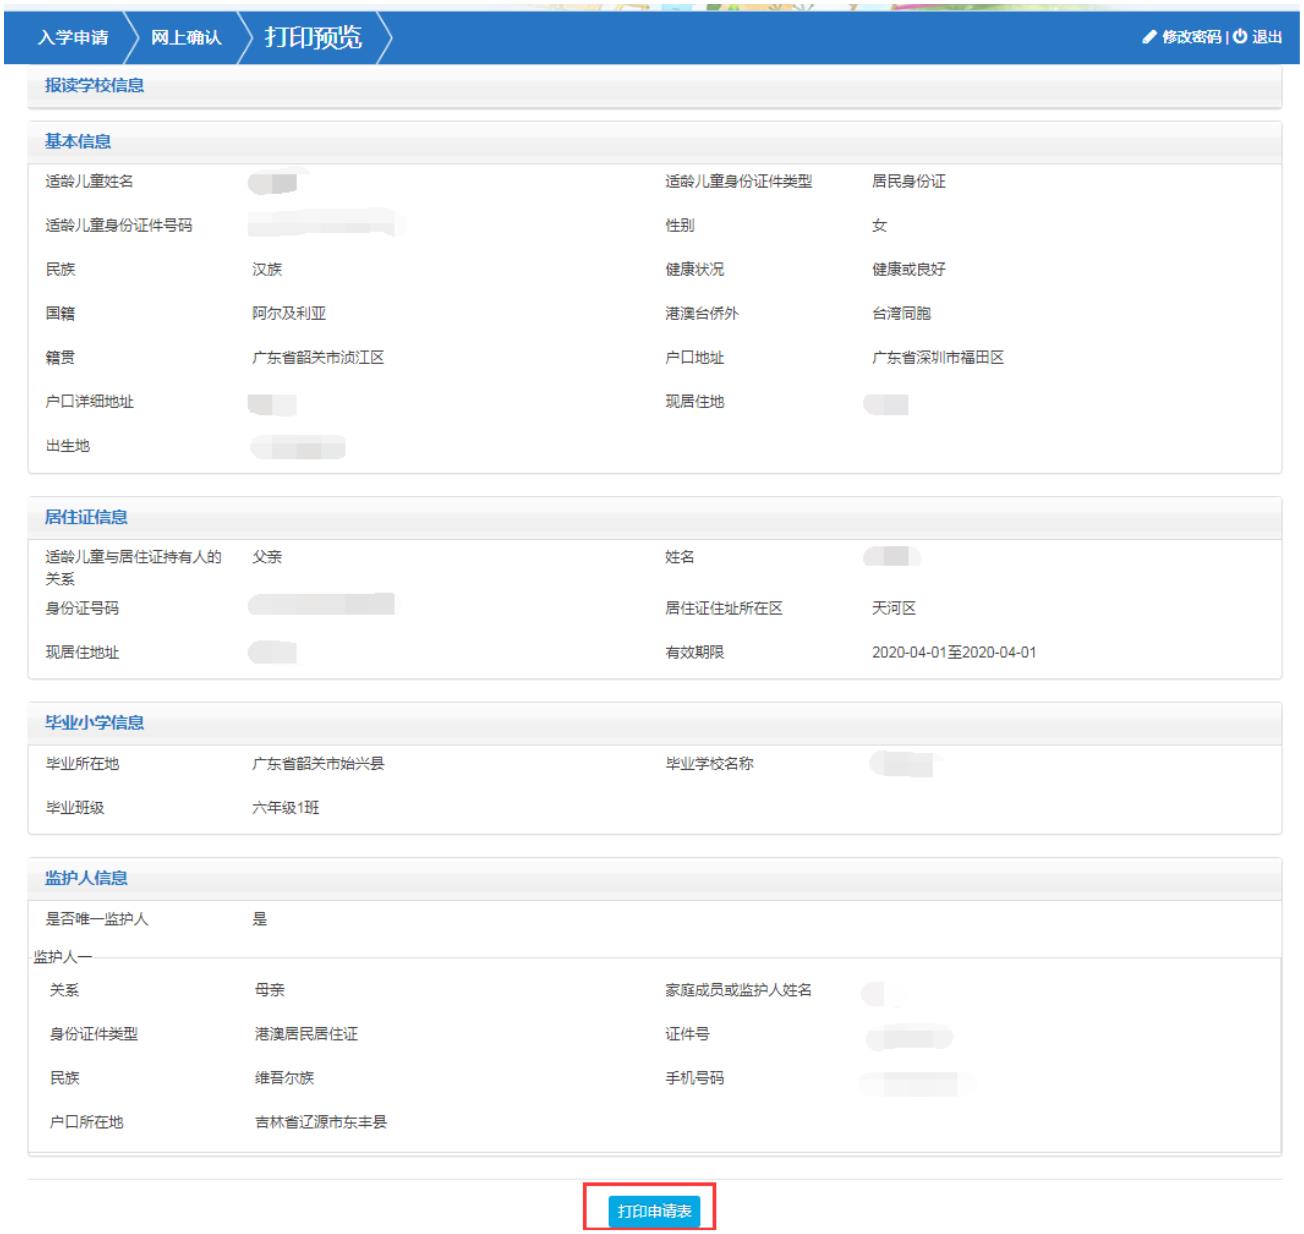Click the 证件号 label
Screen dimensions: 1304x1234
point(687,1035)
